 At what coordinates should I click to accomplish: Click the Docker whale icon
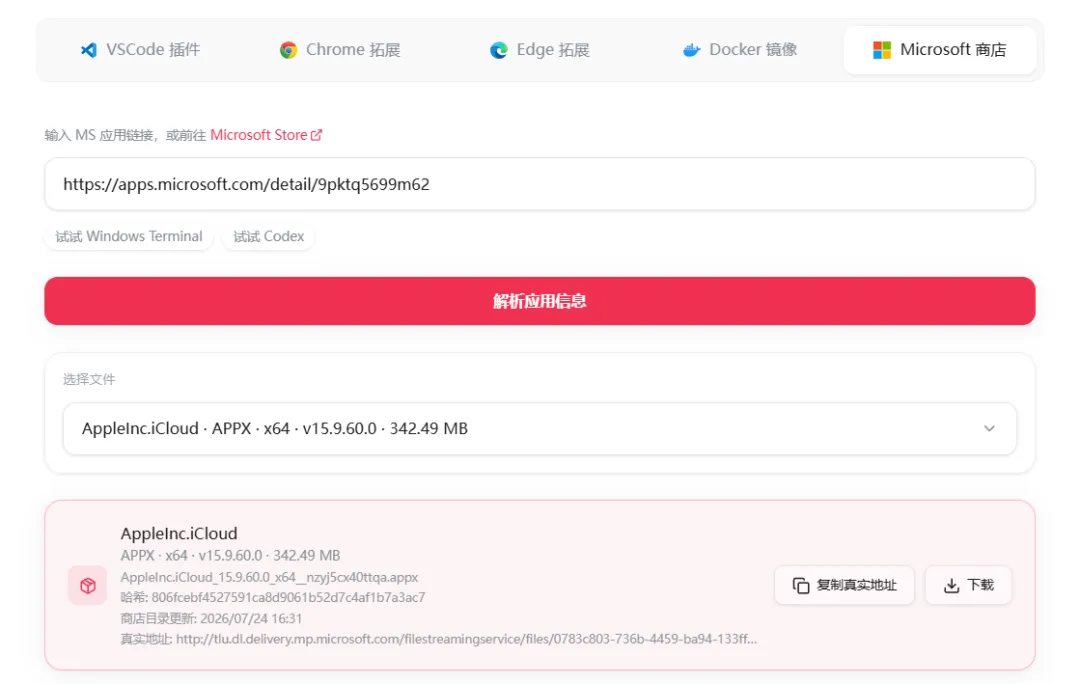tap(691, 50)
